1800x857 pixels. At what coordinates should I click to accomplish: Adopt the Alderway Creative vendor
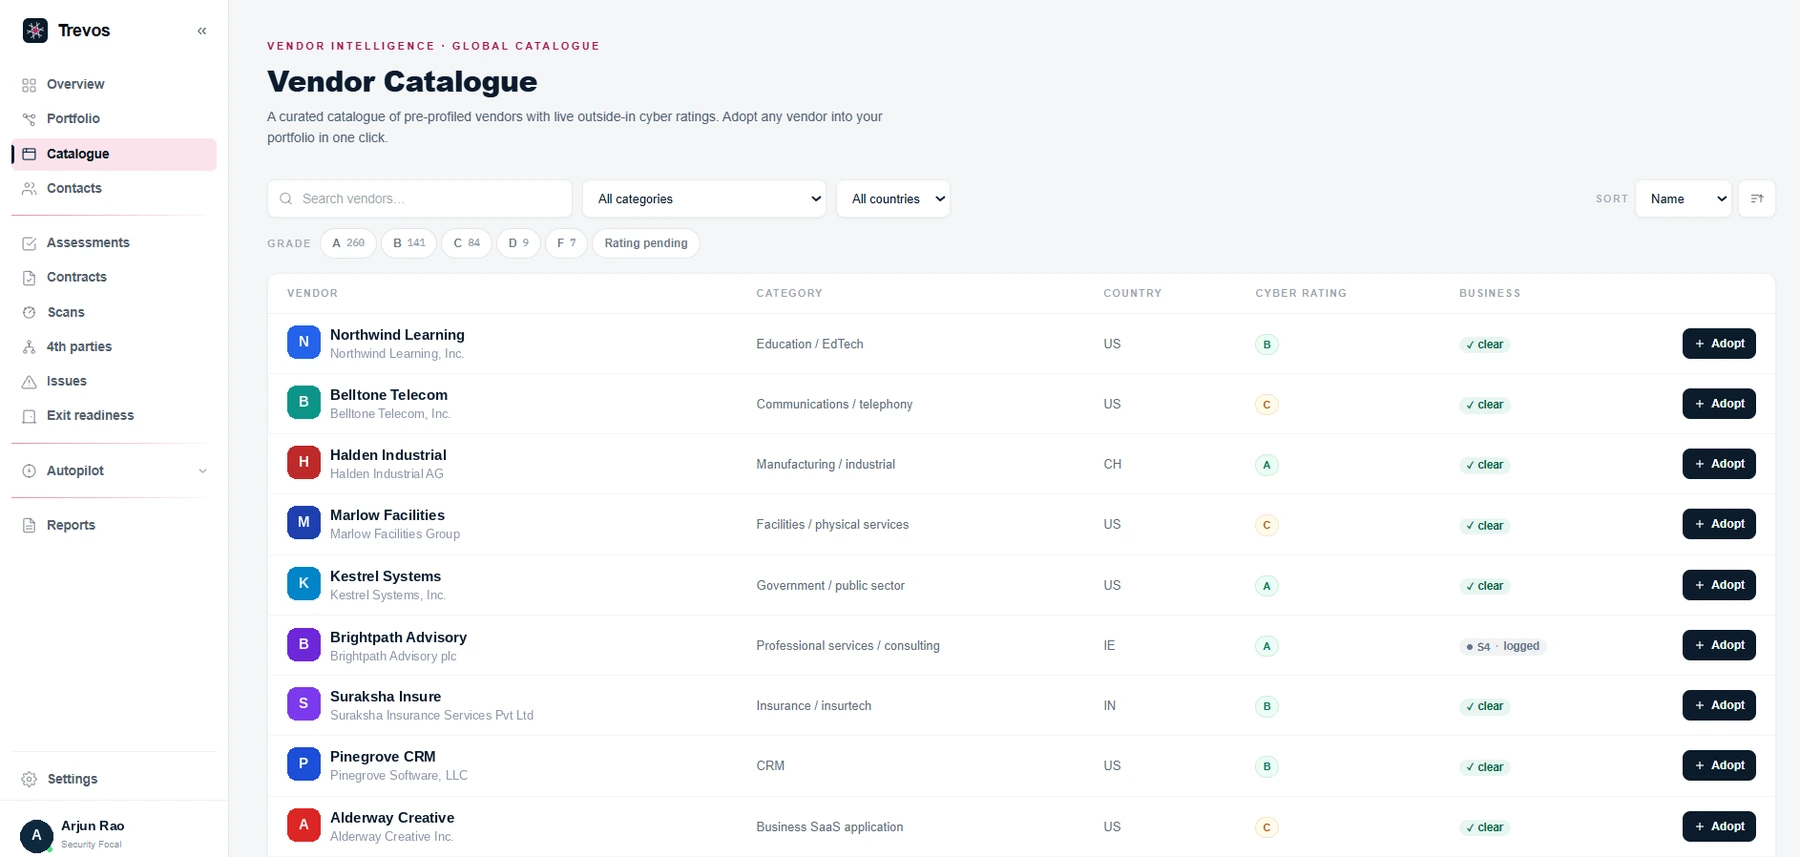pyautogui.click(x=1719, y=826)
